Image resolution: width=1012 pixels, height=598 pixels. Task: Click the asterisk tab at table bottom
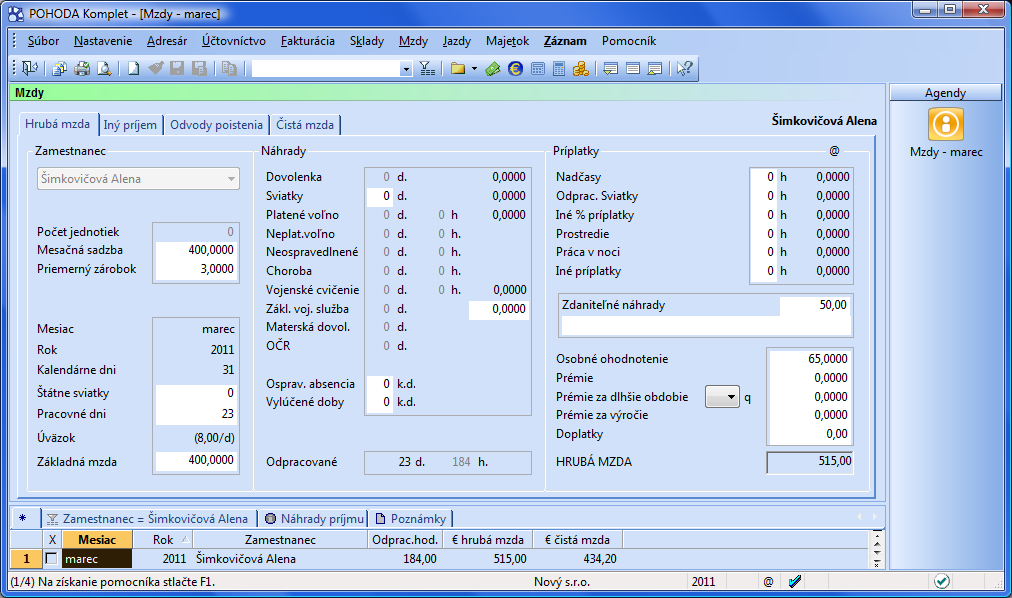(x=23, y=518)
